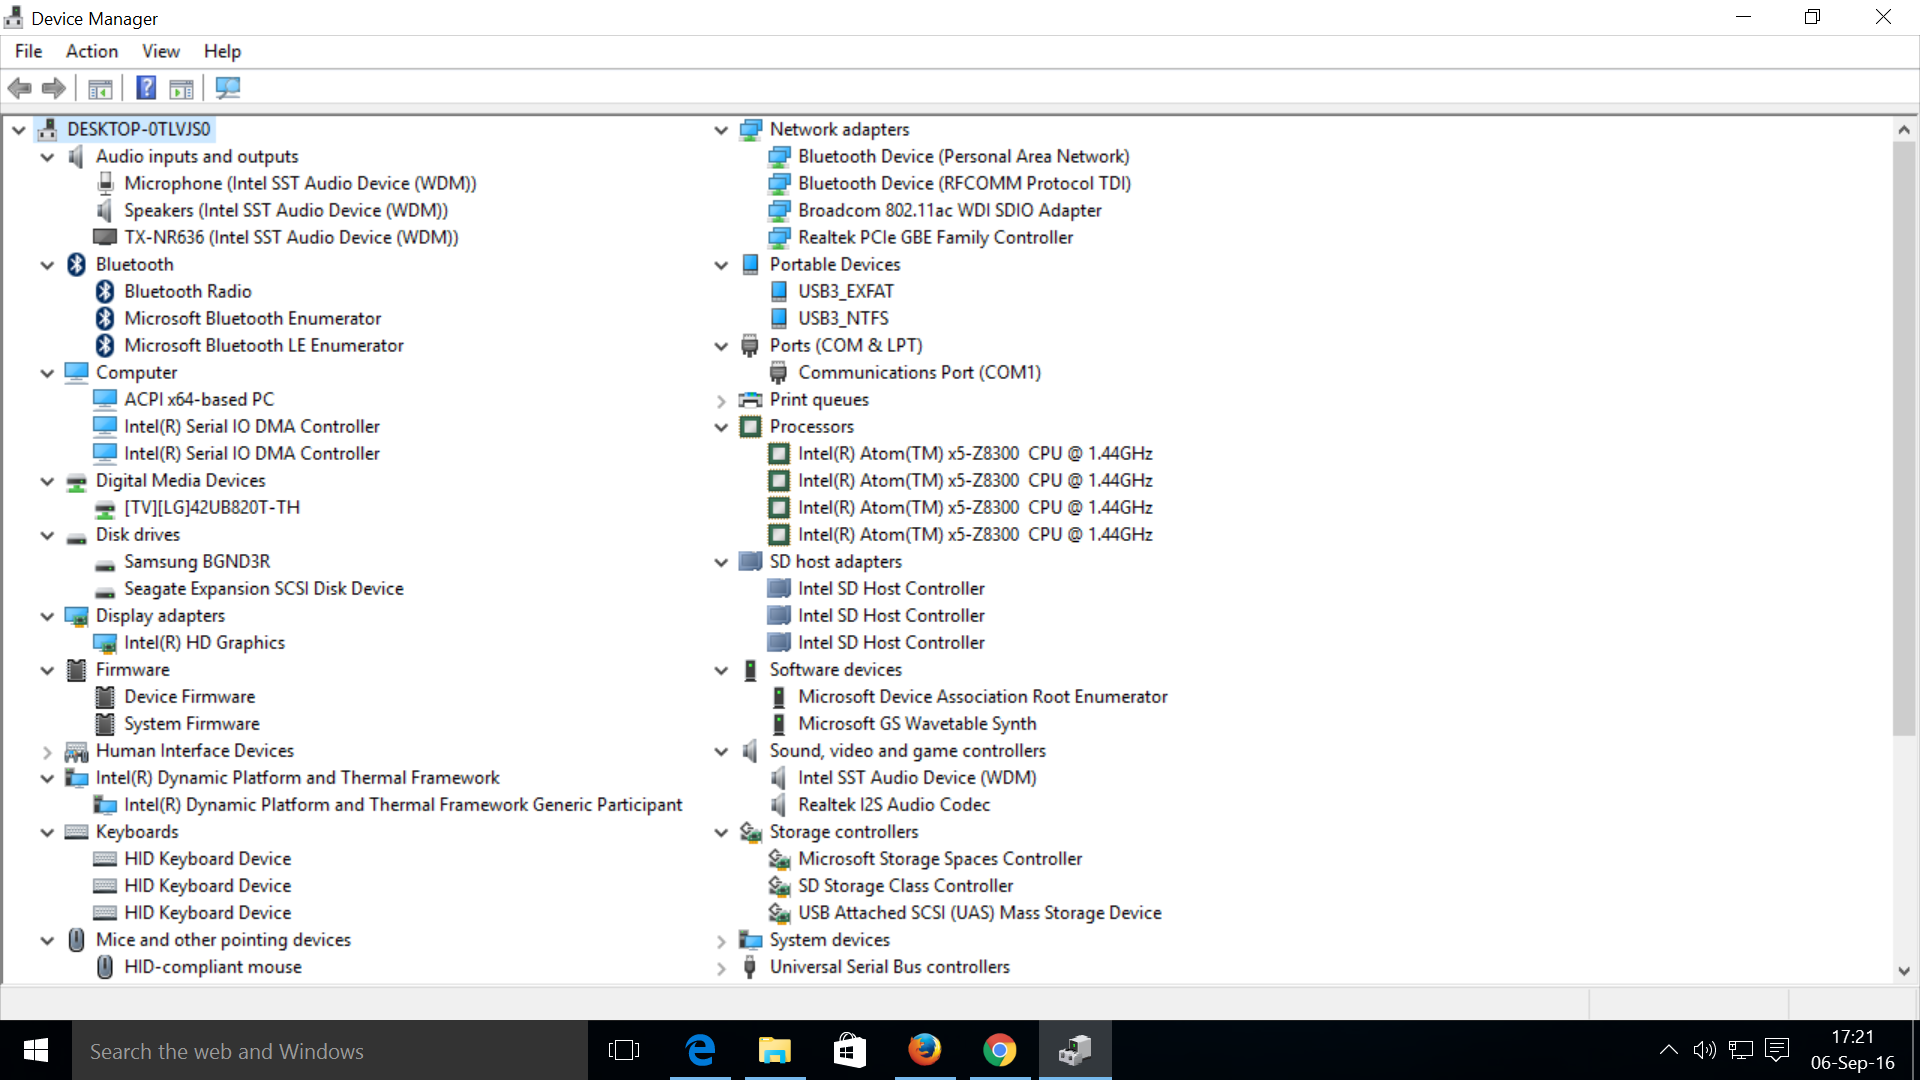Click the Search the web and Windows box
This screenshot has height=1080, width=1920.
(330, 1050)
